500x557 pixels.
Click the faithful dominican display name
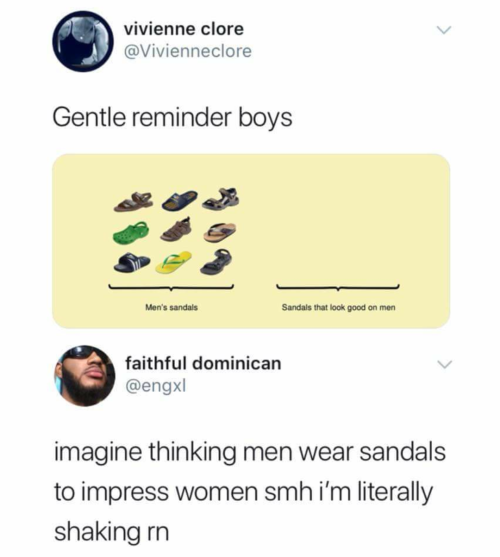(203, 363)
